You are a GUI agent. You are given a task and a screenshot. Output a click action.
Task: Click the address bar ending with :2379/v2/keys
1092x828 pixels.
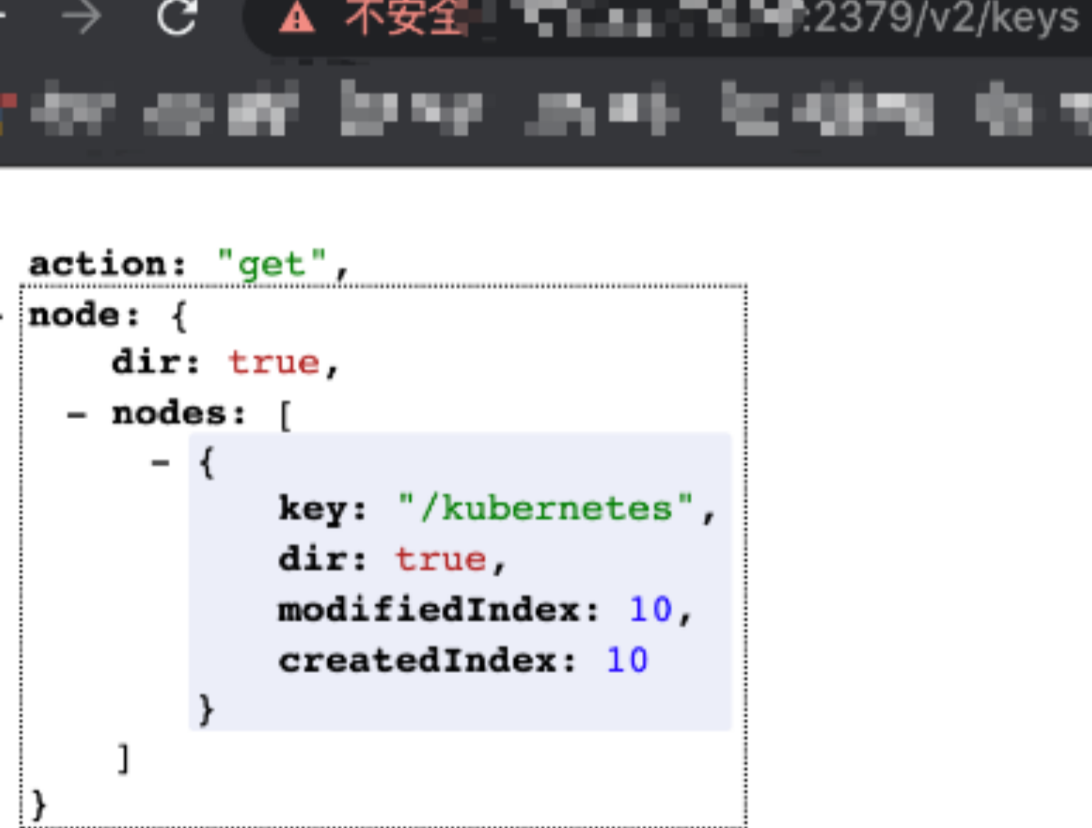[669, 25]
